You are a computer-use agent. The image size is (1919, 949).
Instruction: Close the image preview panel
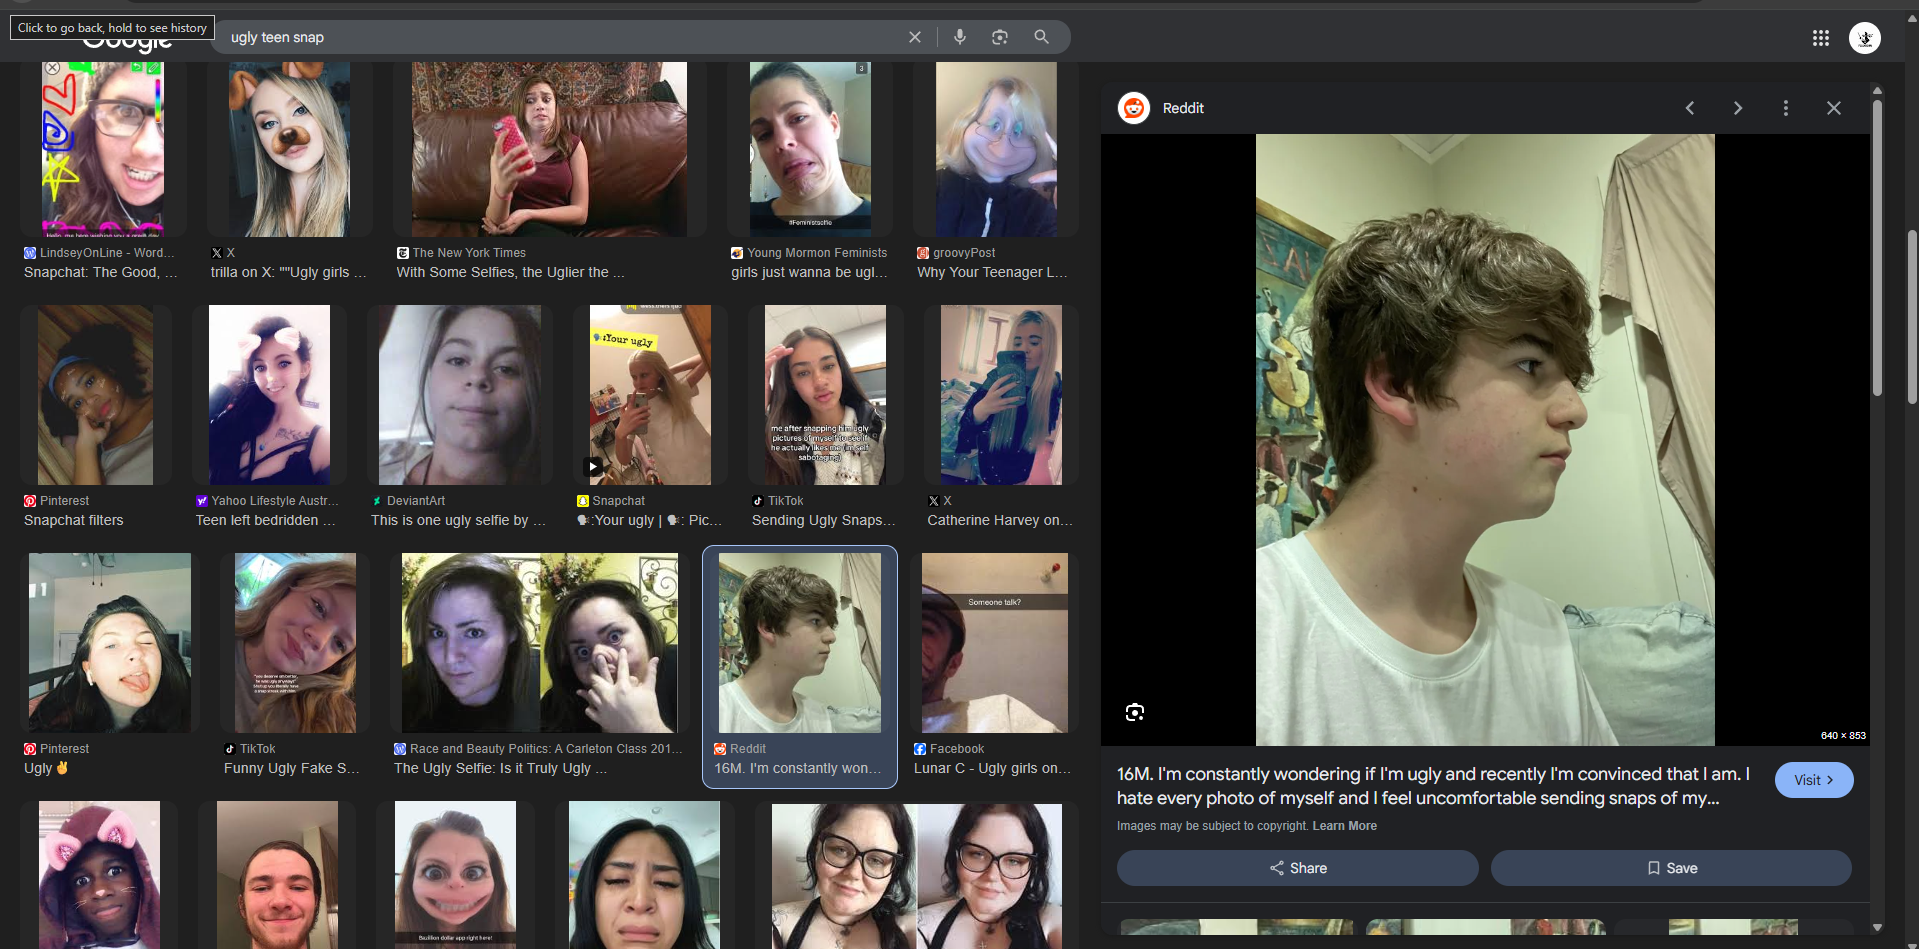(x=1833, y=108)
